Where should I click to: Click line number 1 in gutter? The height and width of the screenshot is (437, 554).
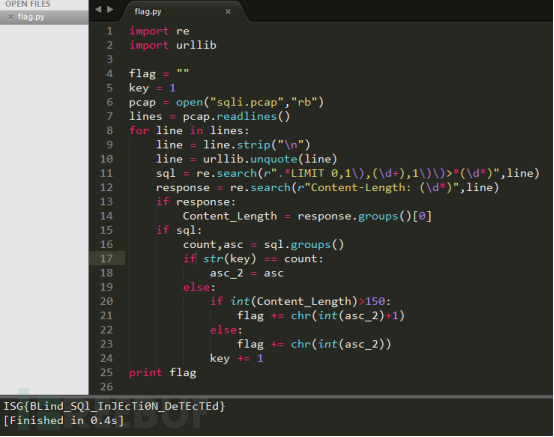(x=110, y=31)
